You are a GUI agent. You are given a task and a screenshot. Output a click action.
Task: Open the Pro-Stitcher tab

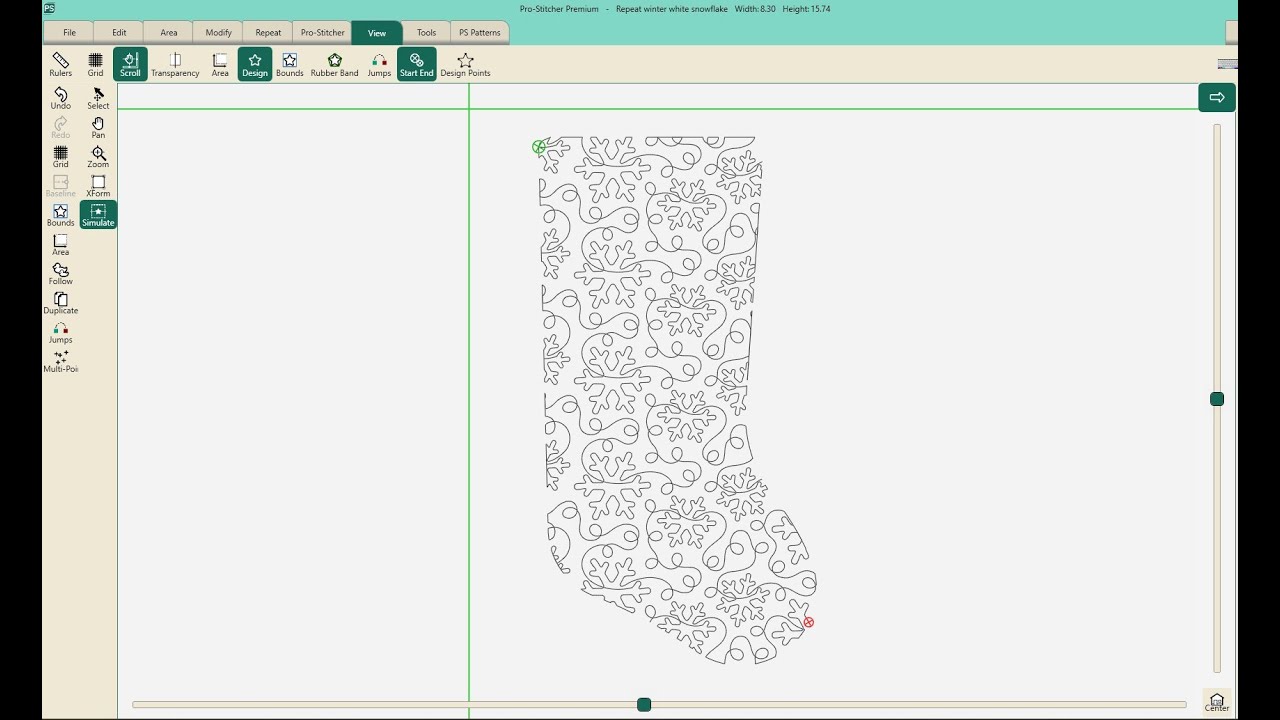point(323,33)
